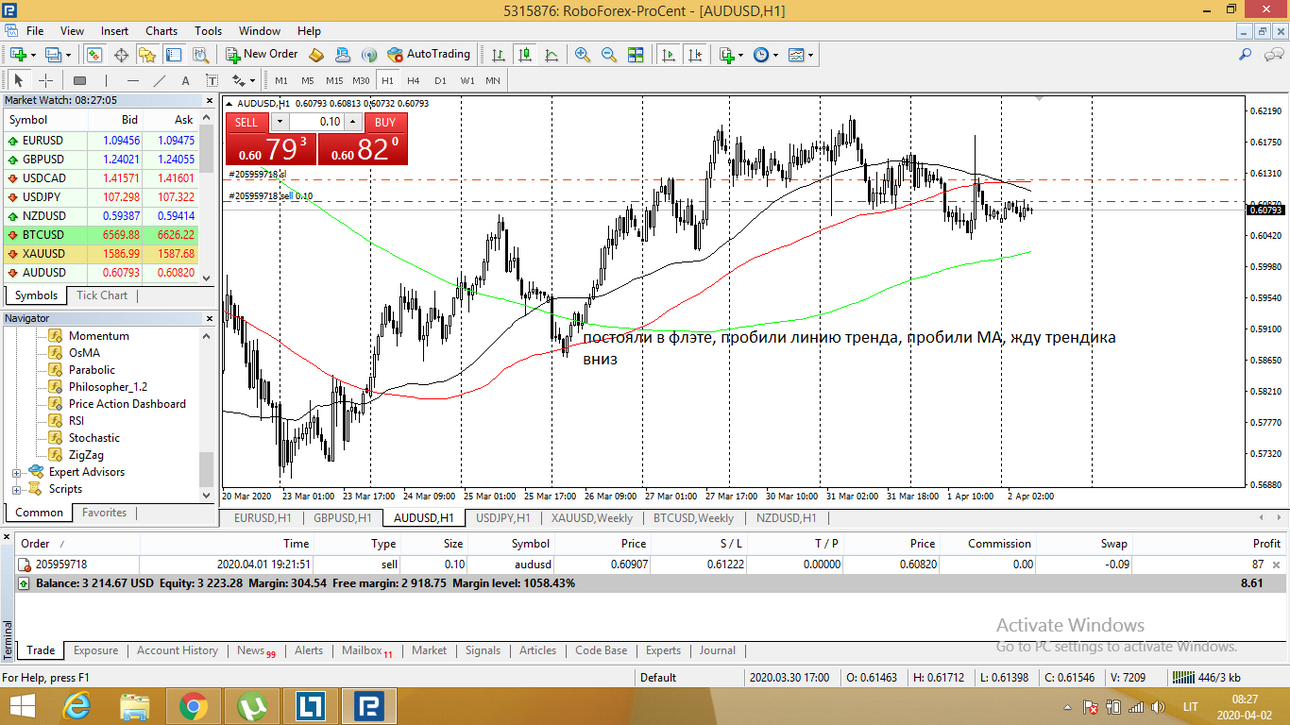The height and width of the screenshot is (725, 1290).
Task: Switch to the Tick Chart tab
Action: [x=102, y=295]
